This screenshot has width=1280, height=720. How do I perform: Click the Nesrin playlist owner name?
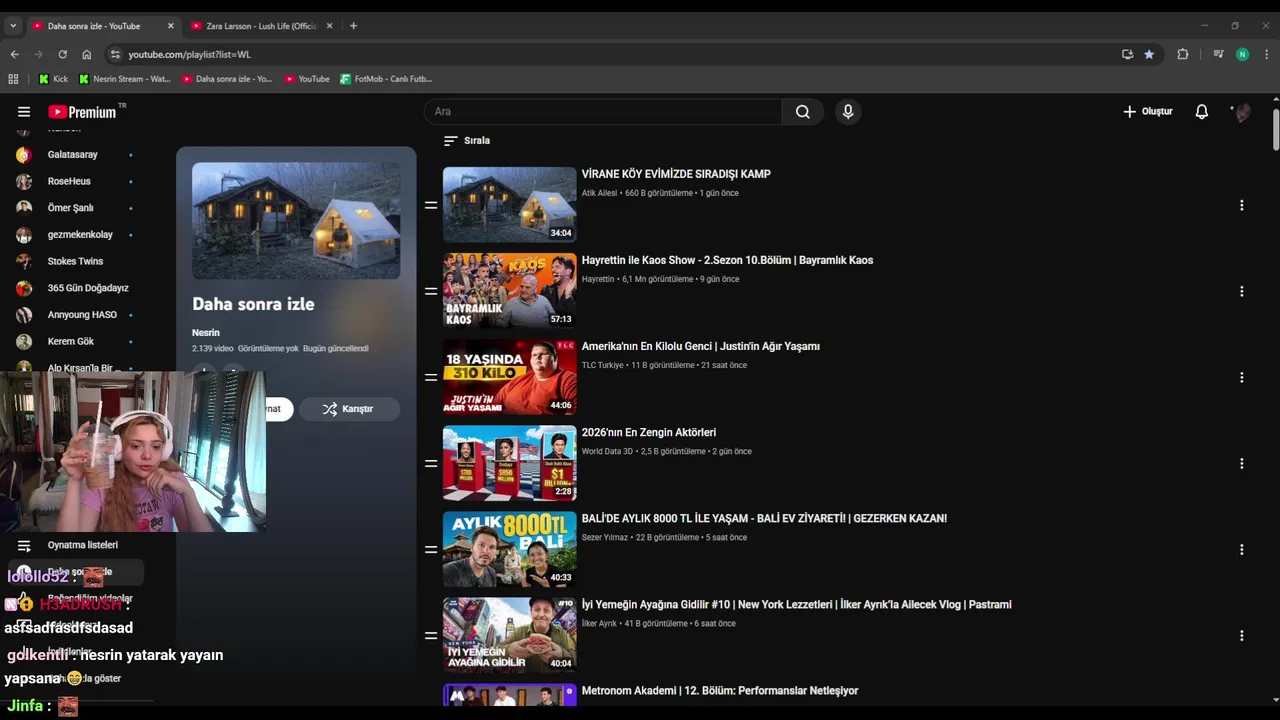(205, 333)
